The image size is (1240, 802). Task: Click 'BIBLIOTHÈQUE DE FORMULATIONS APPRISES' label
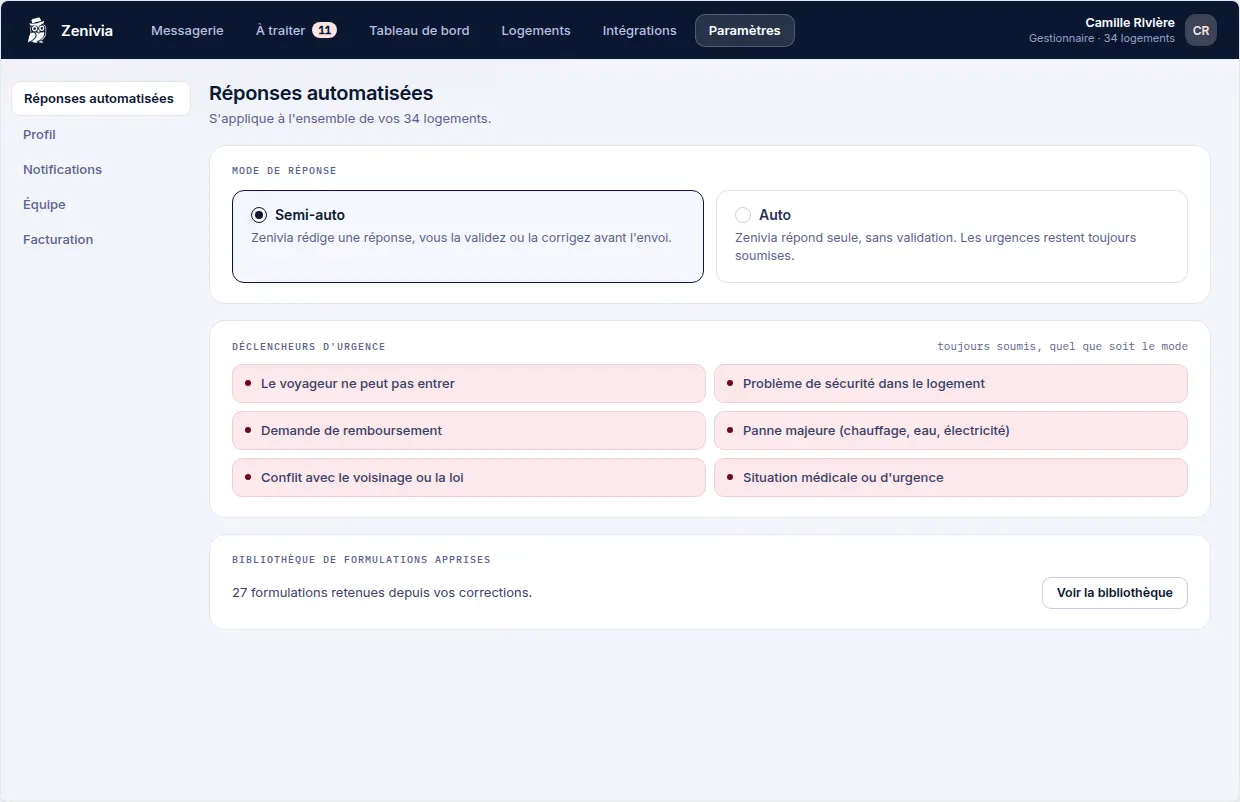(x=361, y=560)
